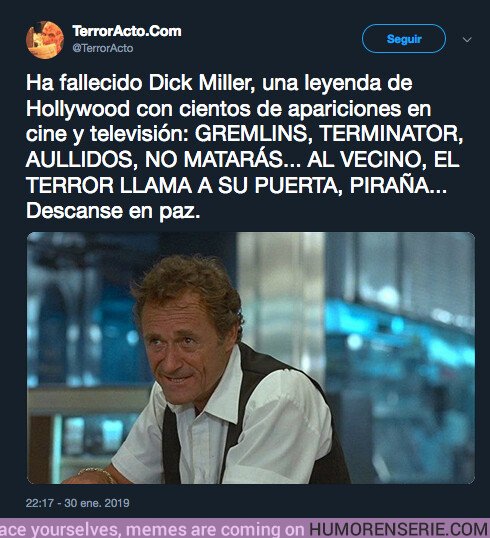Open the @TerrorActo handle link
Image resolution: width=490 pixels, height=538 pixels.
103,48
